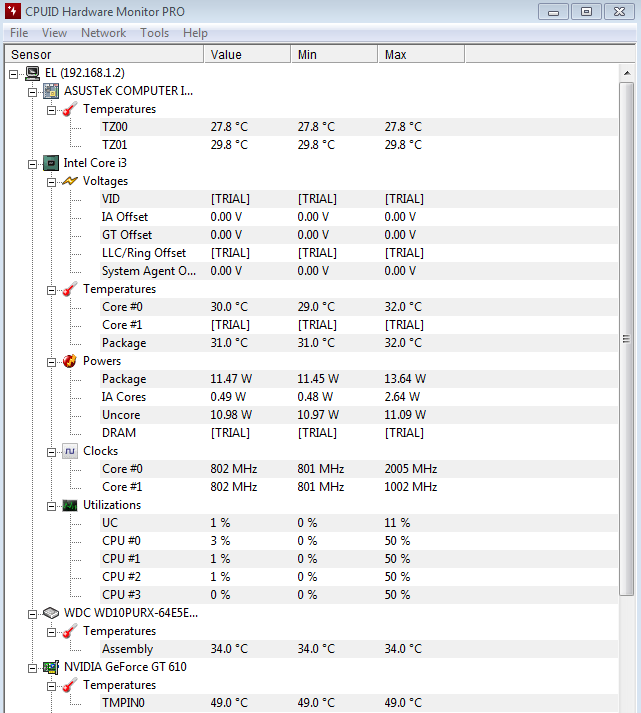Click the CPUID app icon in title bar
This screenshot has height=713, width=641.
pyautogui.click(x=13, y=11)
